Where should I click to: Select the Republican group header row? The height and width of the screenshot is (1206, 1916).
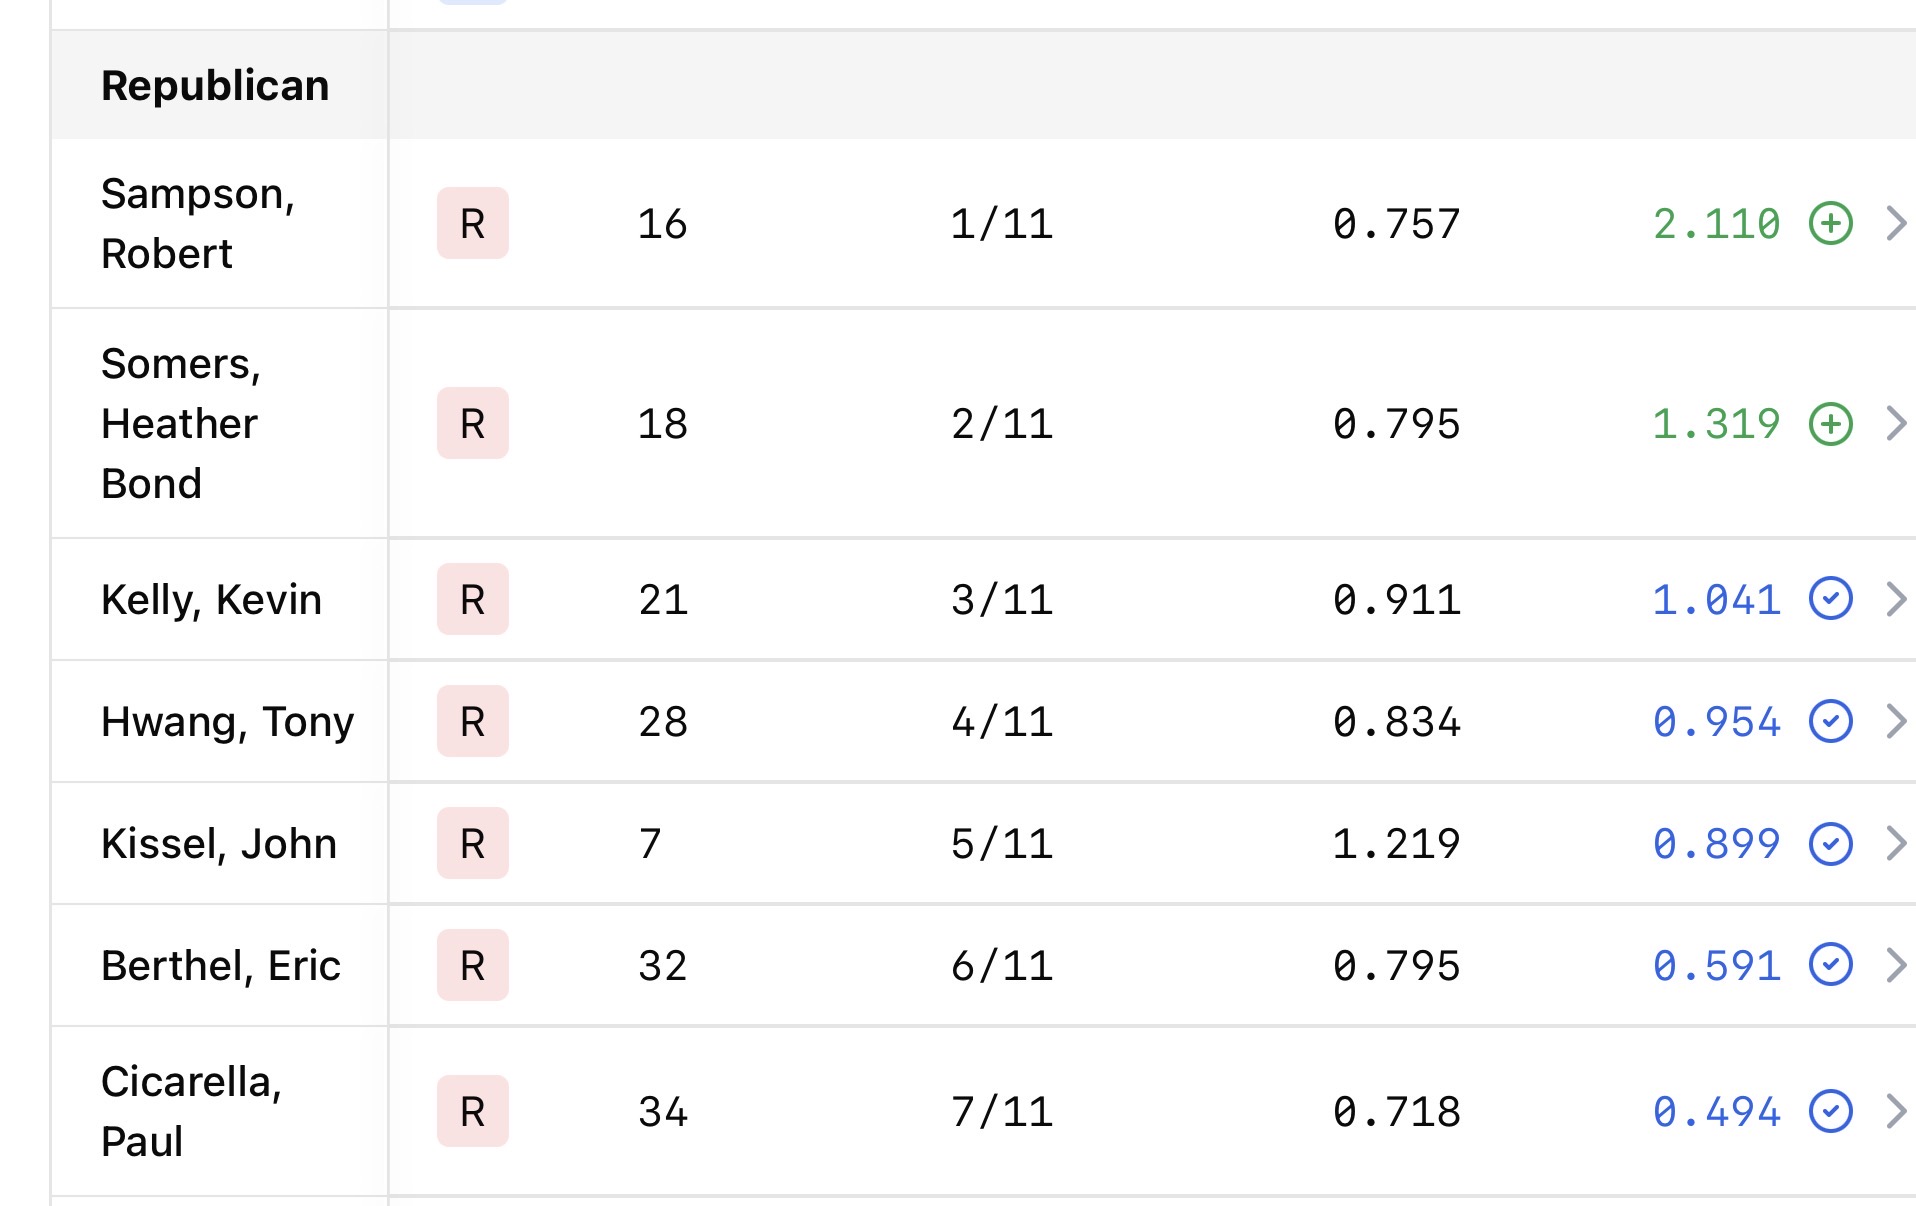tap(215, 86)
